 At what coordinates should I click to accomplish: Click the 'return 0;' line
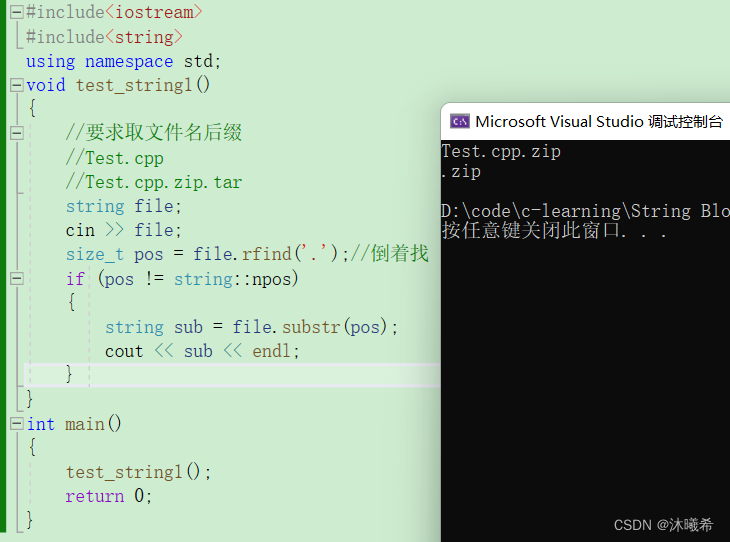click(x=109, y=497)
